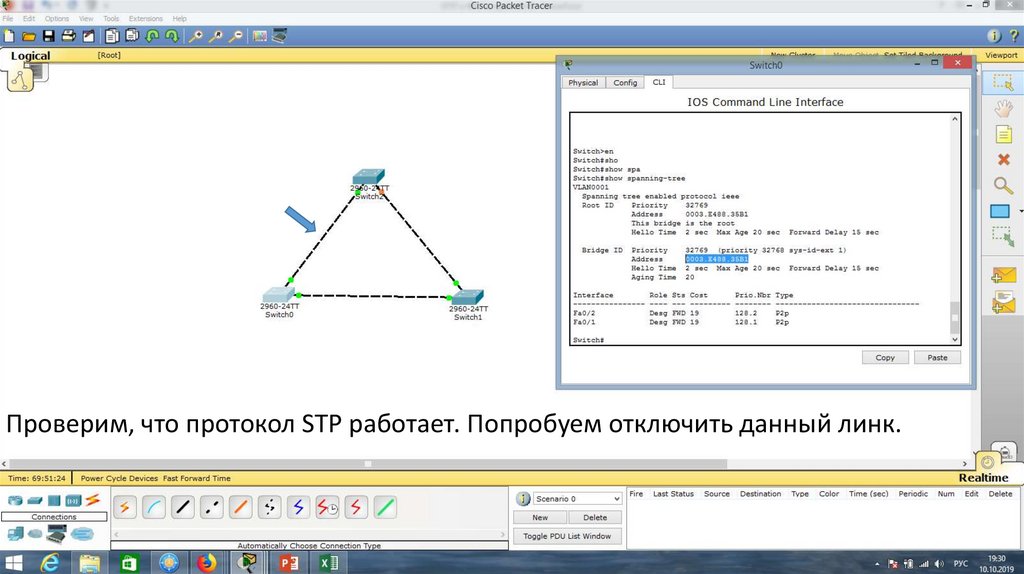Screen dimensions: 1024x574
Task: Click Fast Forward Time
Action: [x=197, y=479]
